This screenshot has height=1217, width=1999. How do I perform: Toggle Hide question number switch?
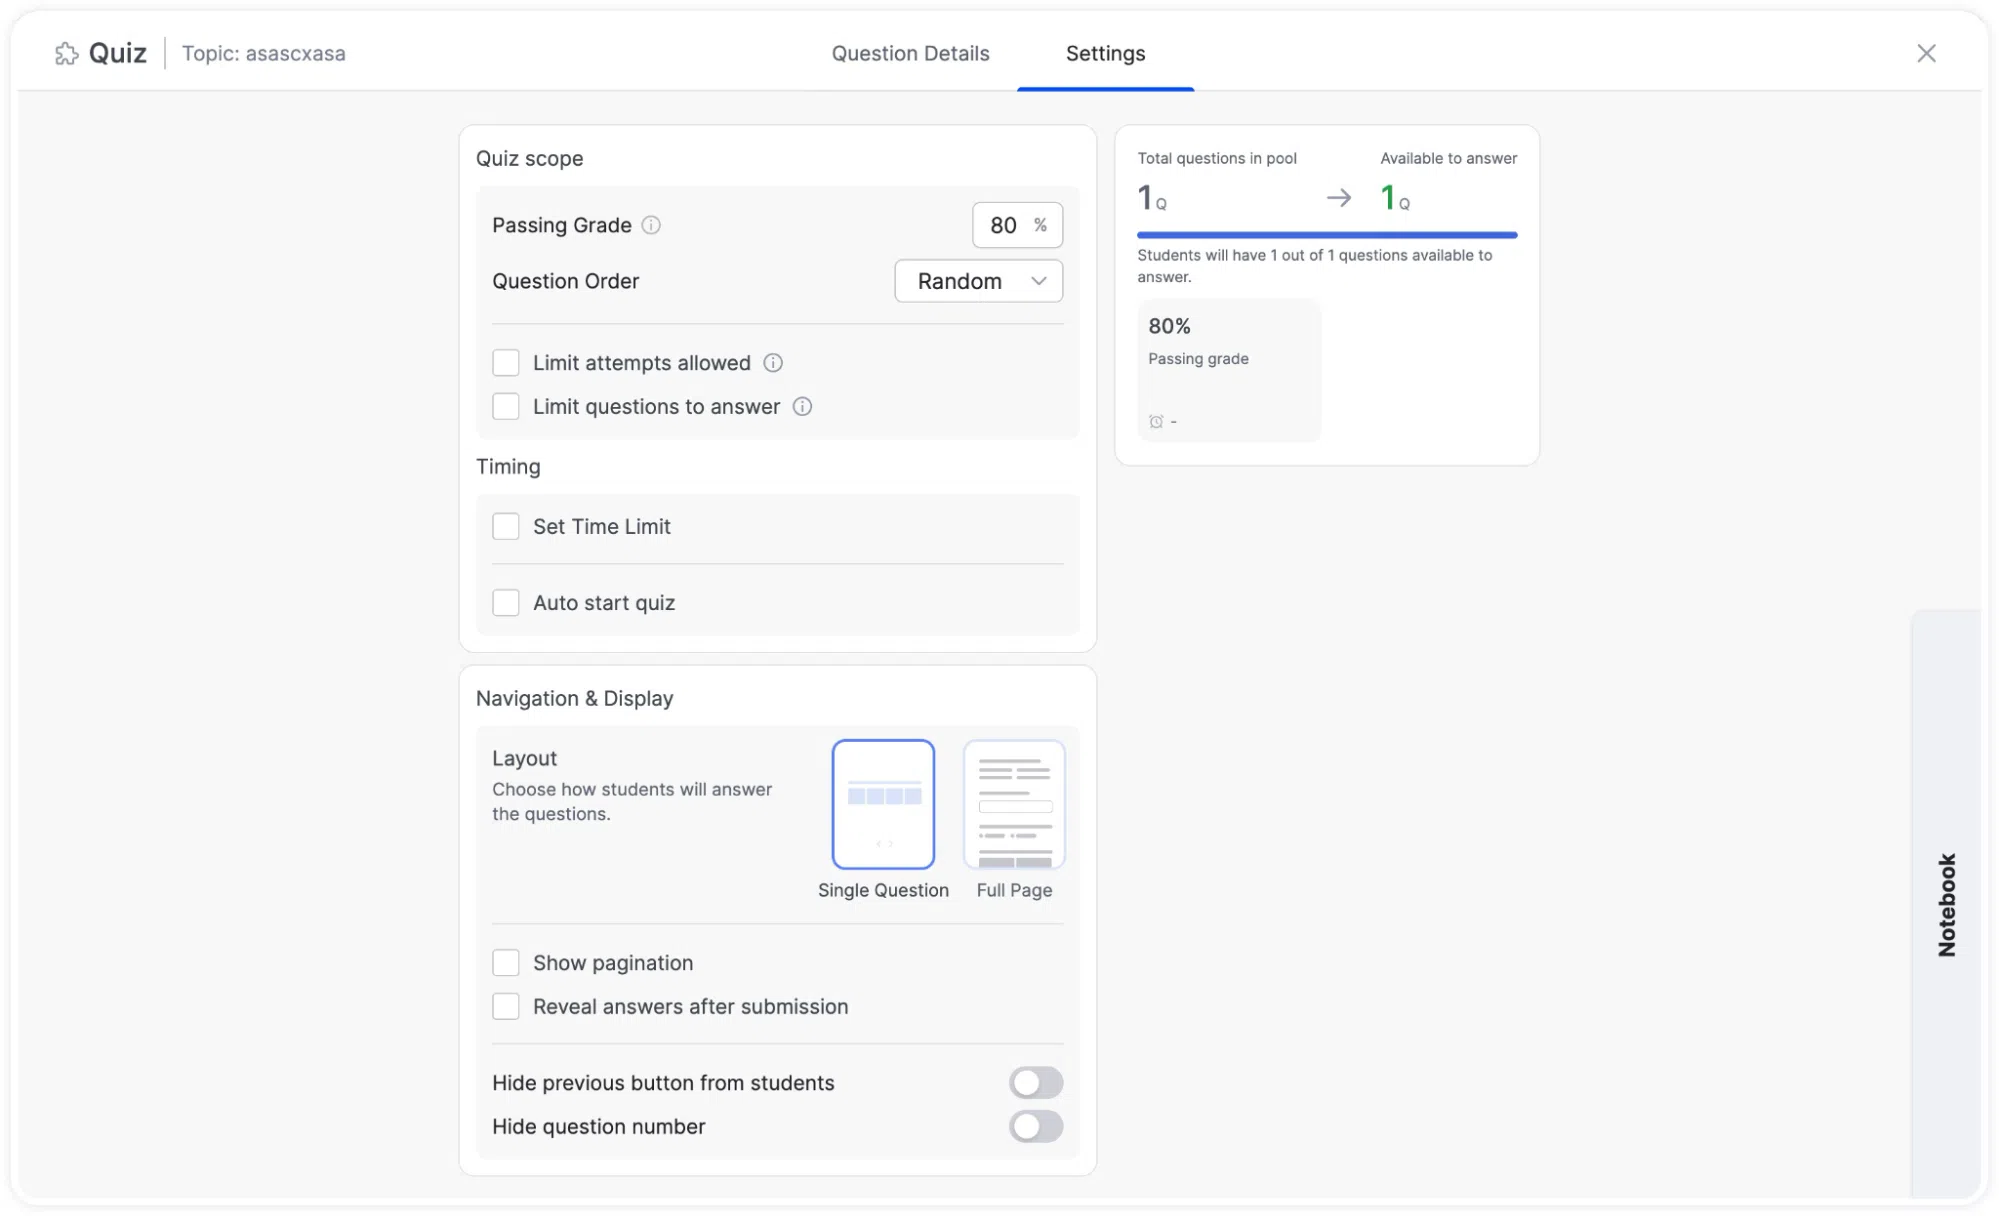[x=1036, y=1127]
